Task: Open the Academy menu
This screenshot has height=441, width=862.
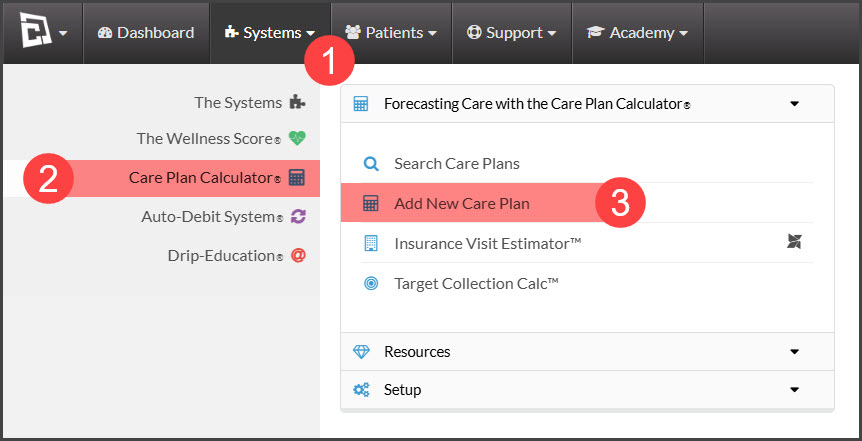Action: 638,33
